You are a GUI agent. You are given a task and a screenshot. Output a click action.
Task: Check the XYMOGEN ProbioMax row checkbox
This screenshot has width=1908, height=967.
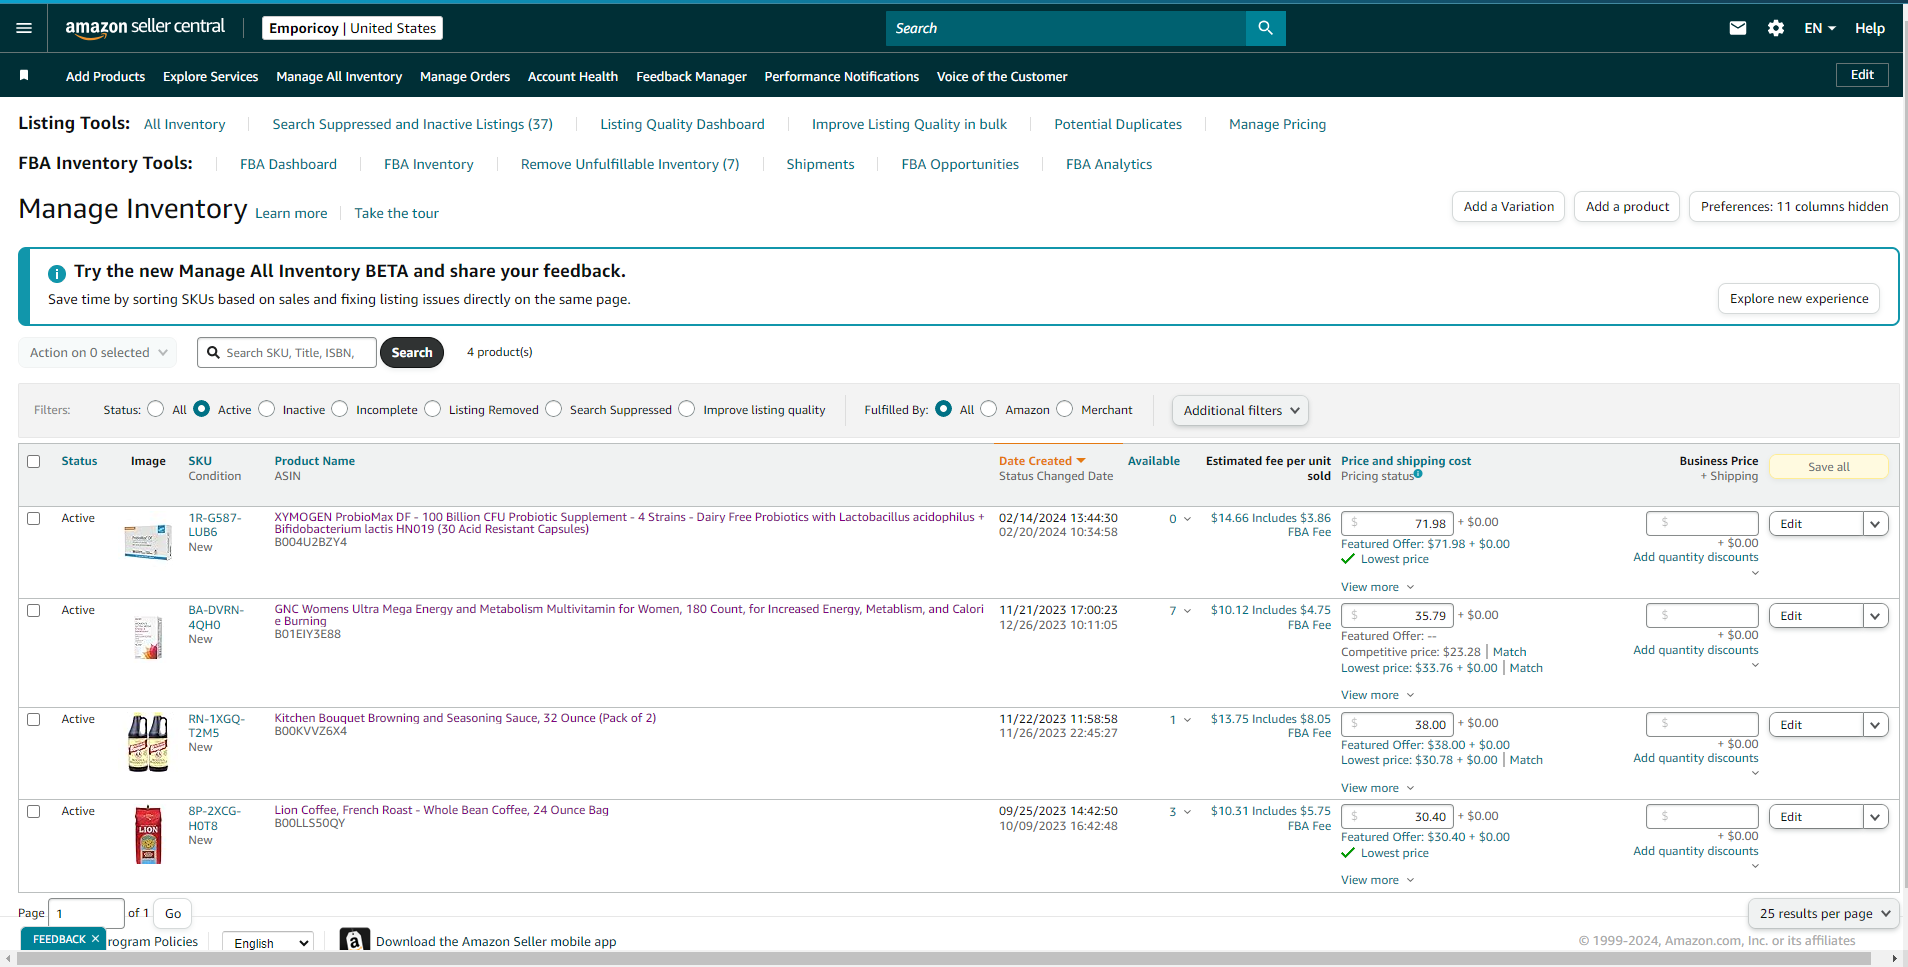coord(34,518)
